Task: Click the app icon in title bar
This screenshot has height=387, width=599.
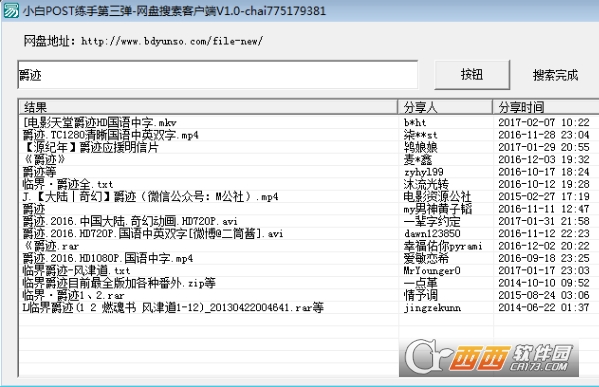Action: point(10,10)
